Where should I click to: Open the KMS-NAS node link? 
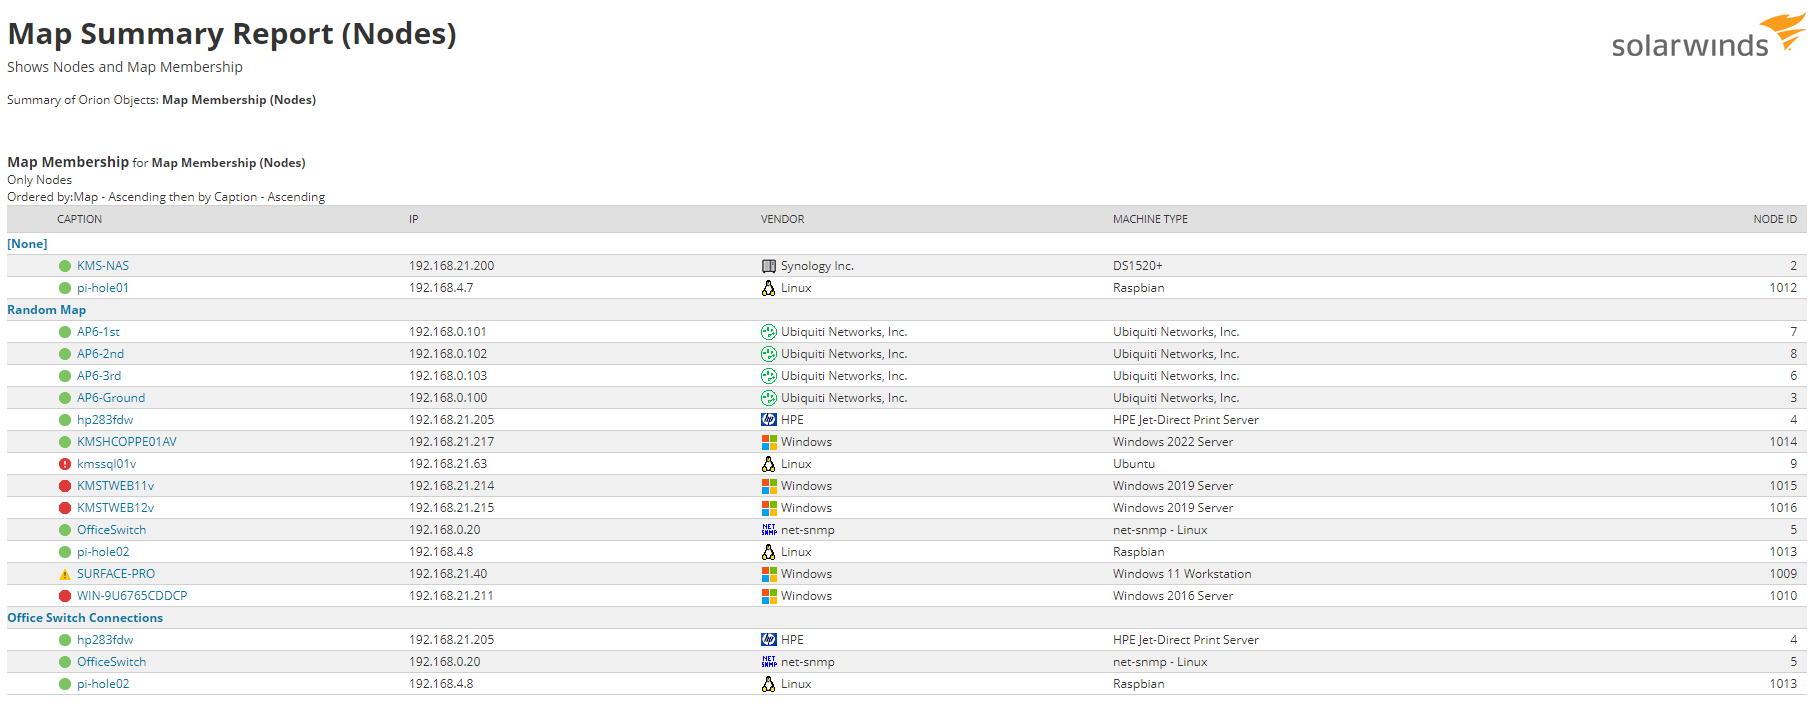[x=103, y=266]
